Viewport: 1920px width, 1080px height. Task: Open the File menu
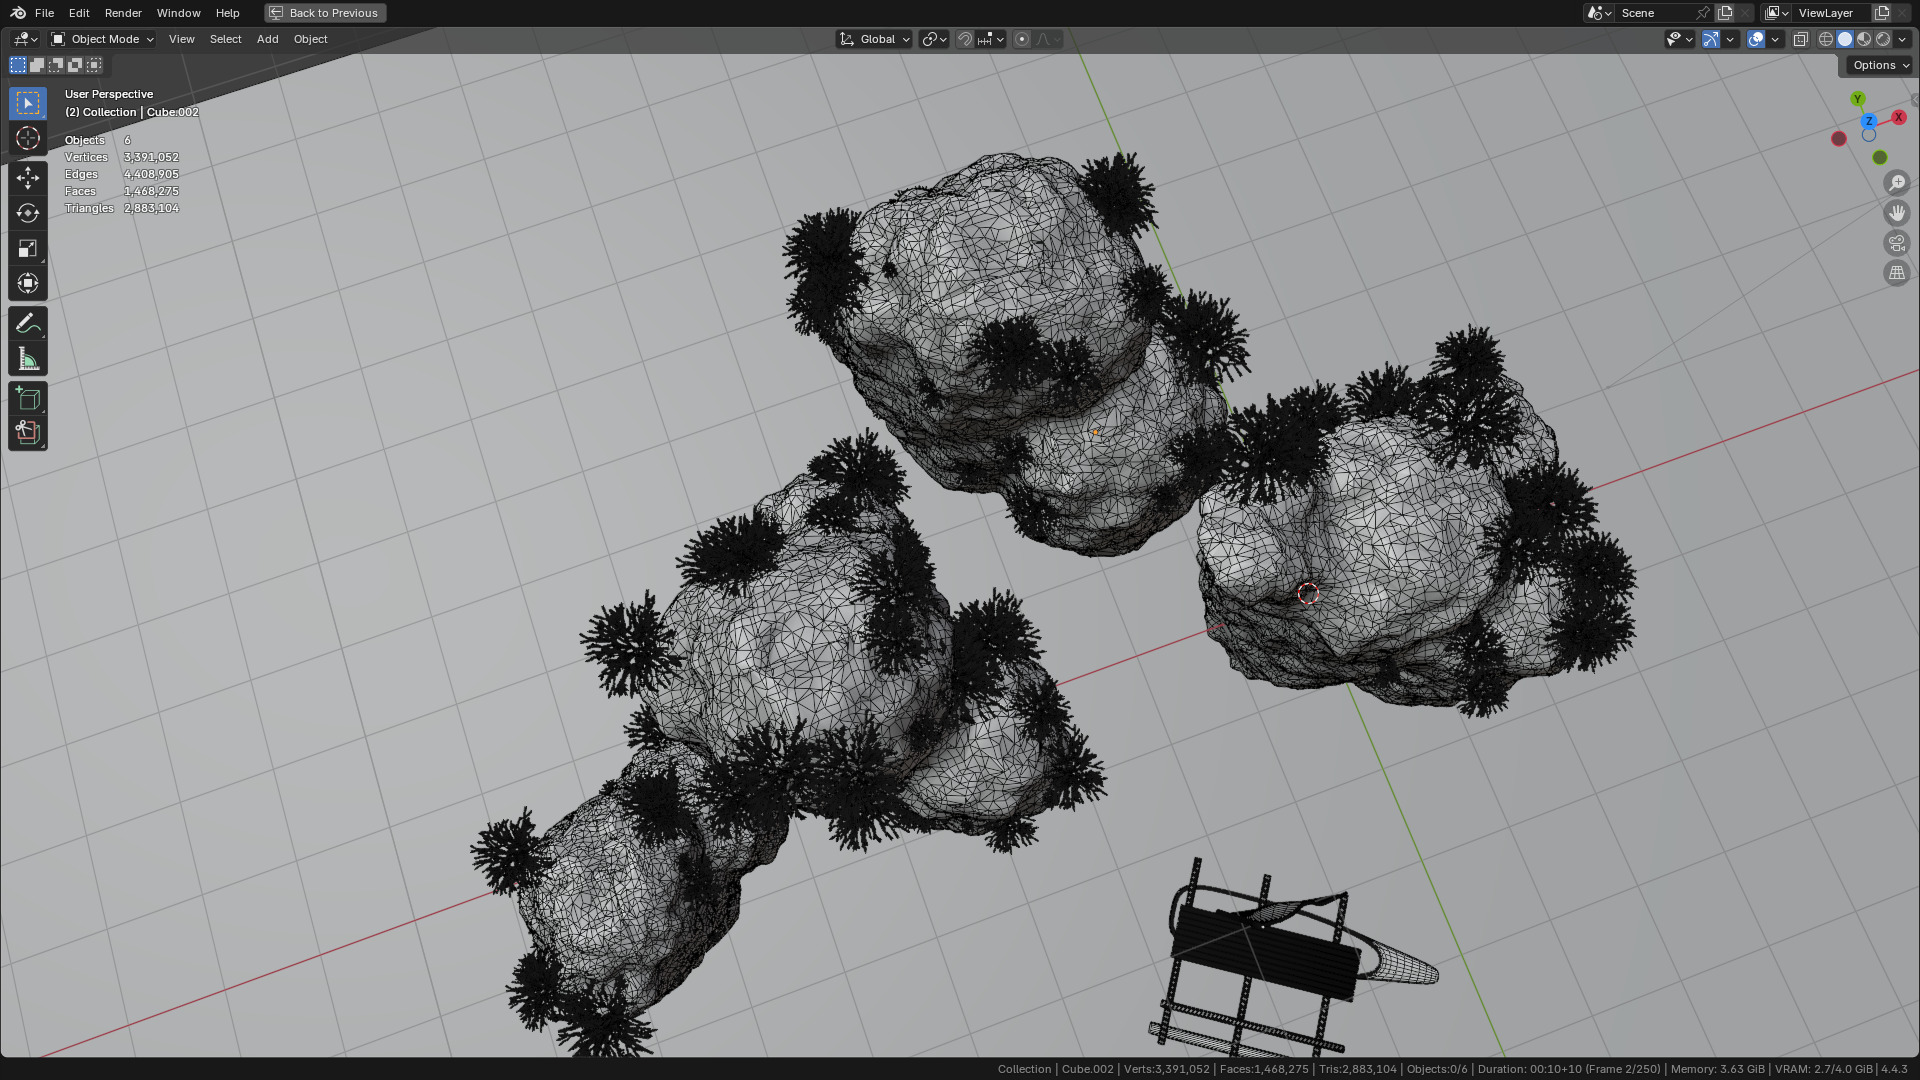tap(44, 13)
